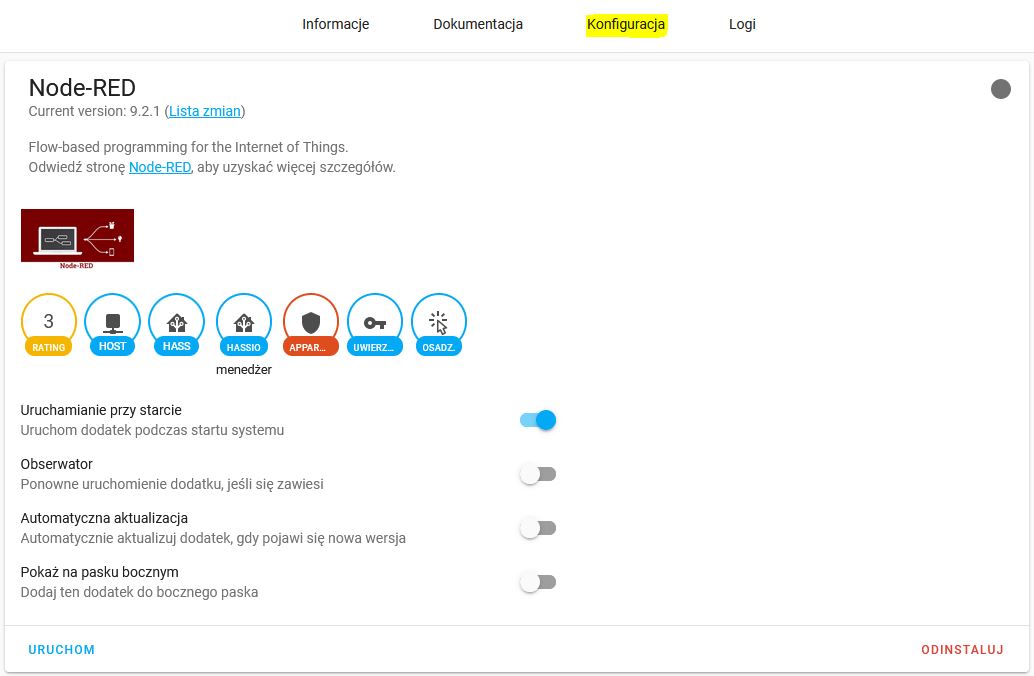Enable the Automatyczna aktualizacja toggle
The width and height of the screenshot is (1034, 676).
tap(538, 528)
